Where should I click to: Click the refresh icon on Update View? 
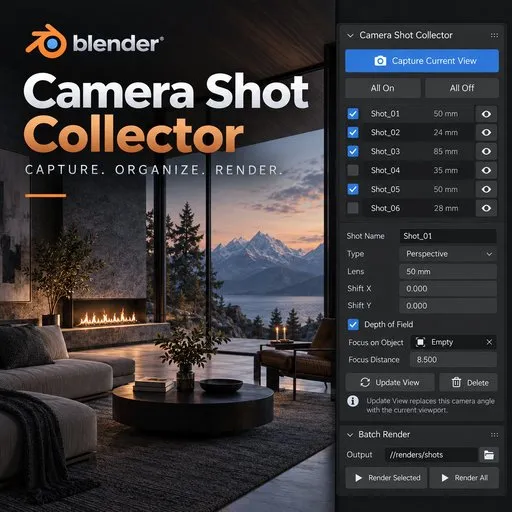coord(365,382)
